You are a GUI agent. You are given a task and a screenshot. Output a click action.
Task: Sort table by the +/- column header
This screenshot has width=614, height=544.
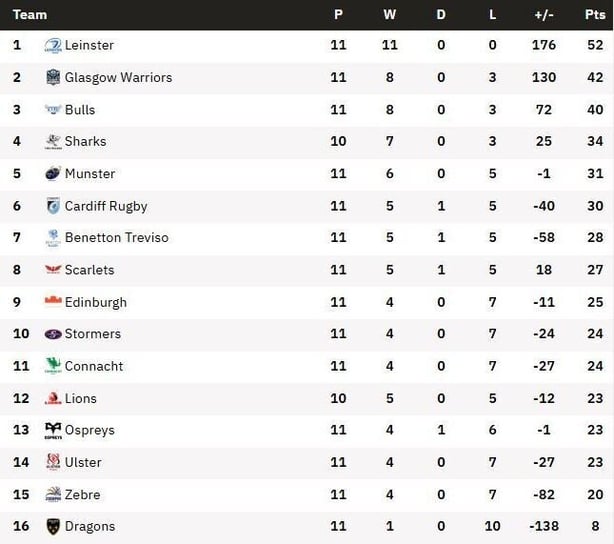pyautogui.click(x=544, y=14)
